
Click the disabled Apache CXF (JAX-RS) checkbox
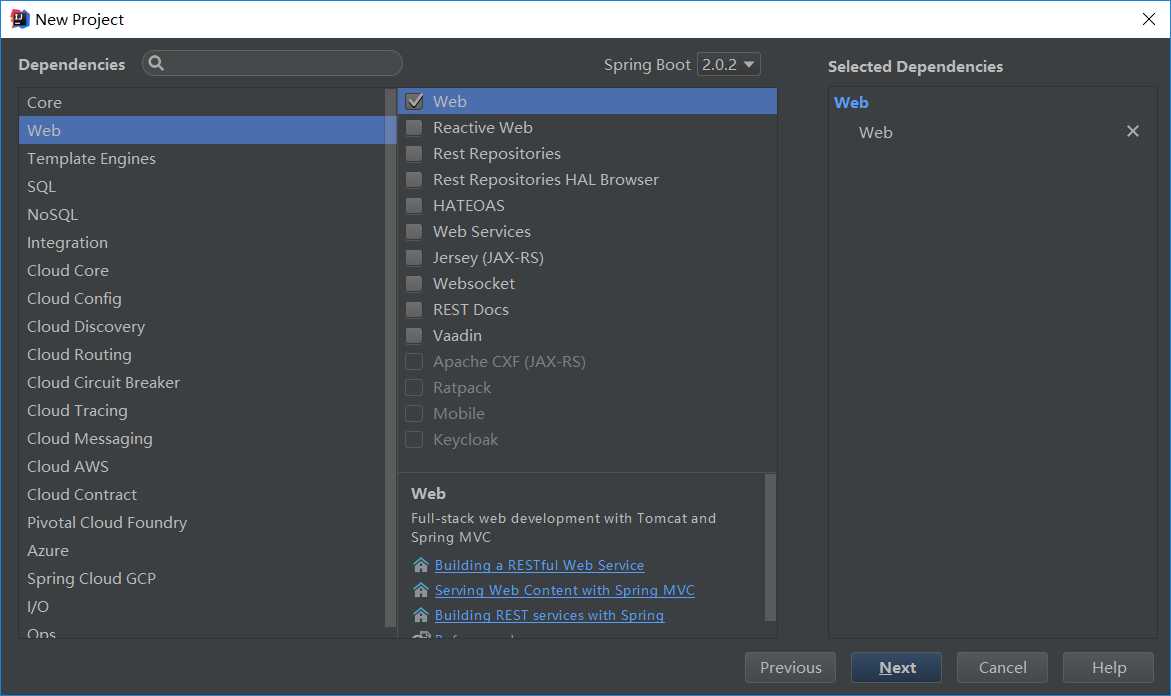pyautogui.click(x=414, y=361)
